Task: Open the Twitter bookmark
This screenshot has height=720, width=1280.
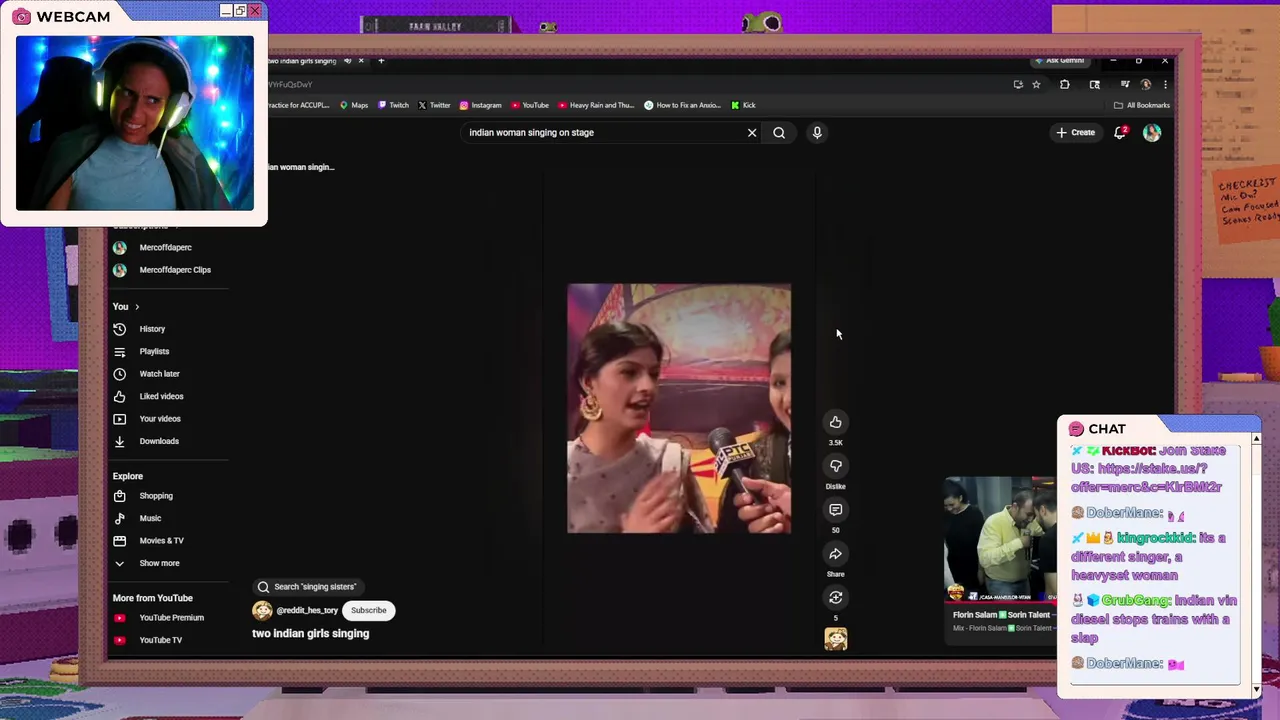Action: (434, 105)
